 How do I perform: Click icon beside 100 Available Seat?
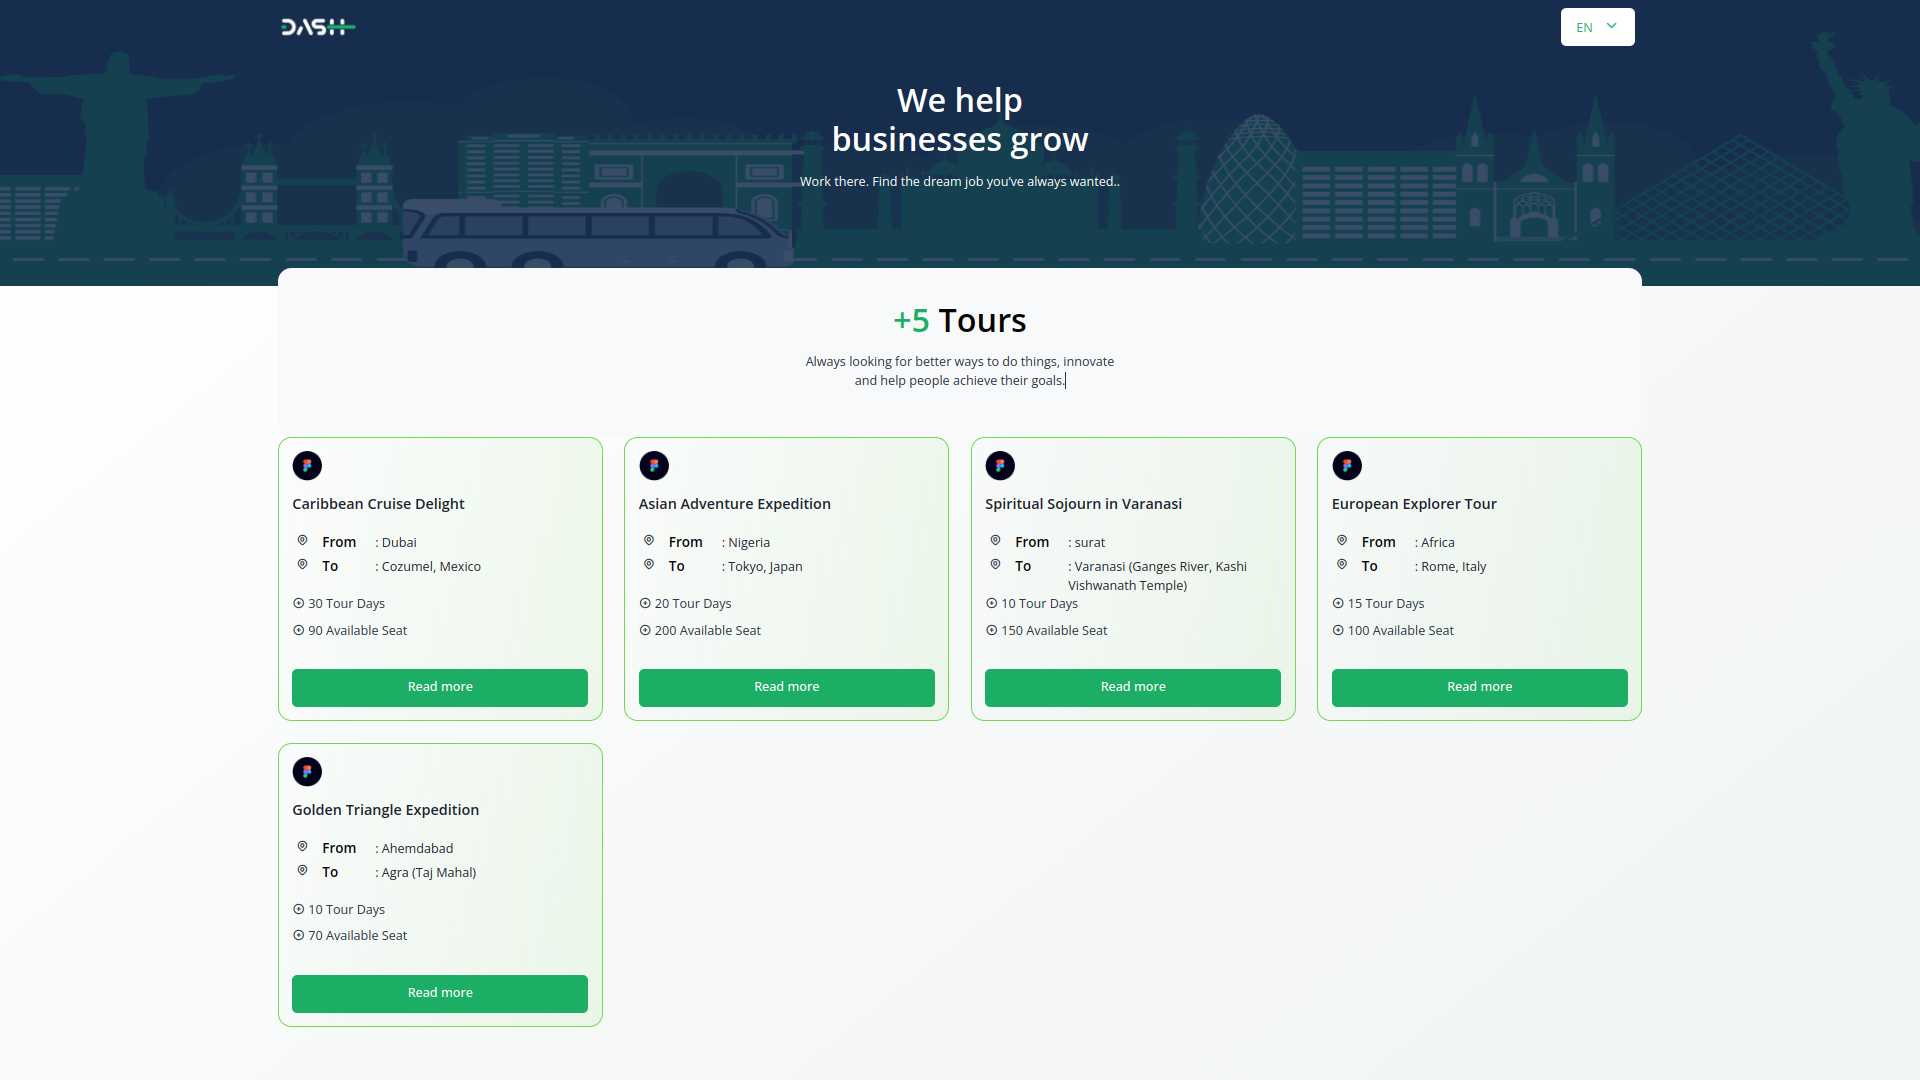coord(1338,630)
